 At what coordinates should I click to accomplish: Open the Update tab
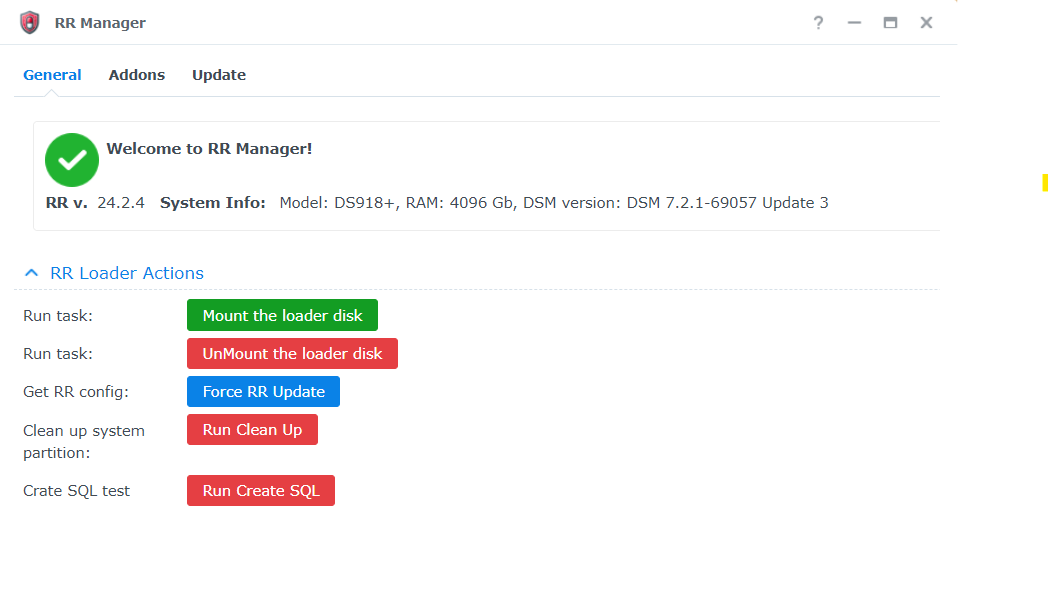pyautogui.click(x=219, y=75)
